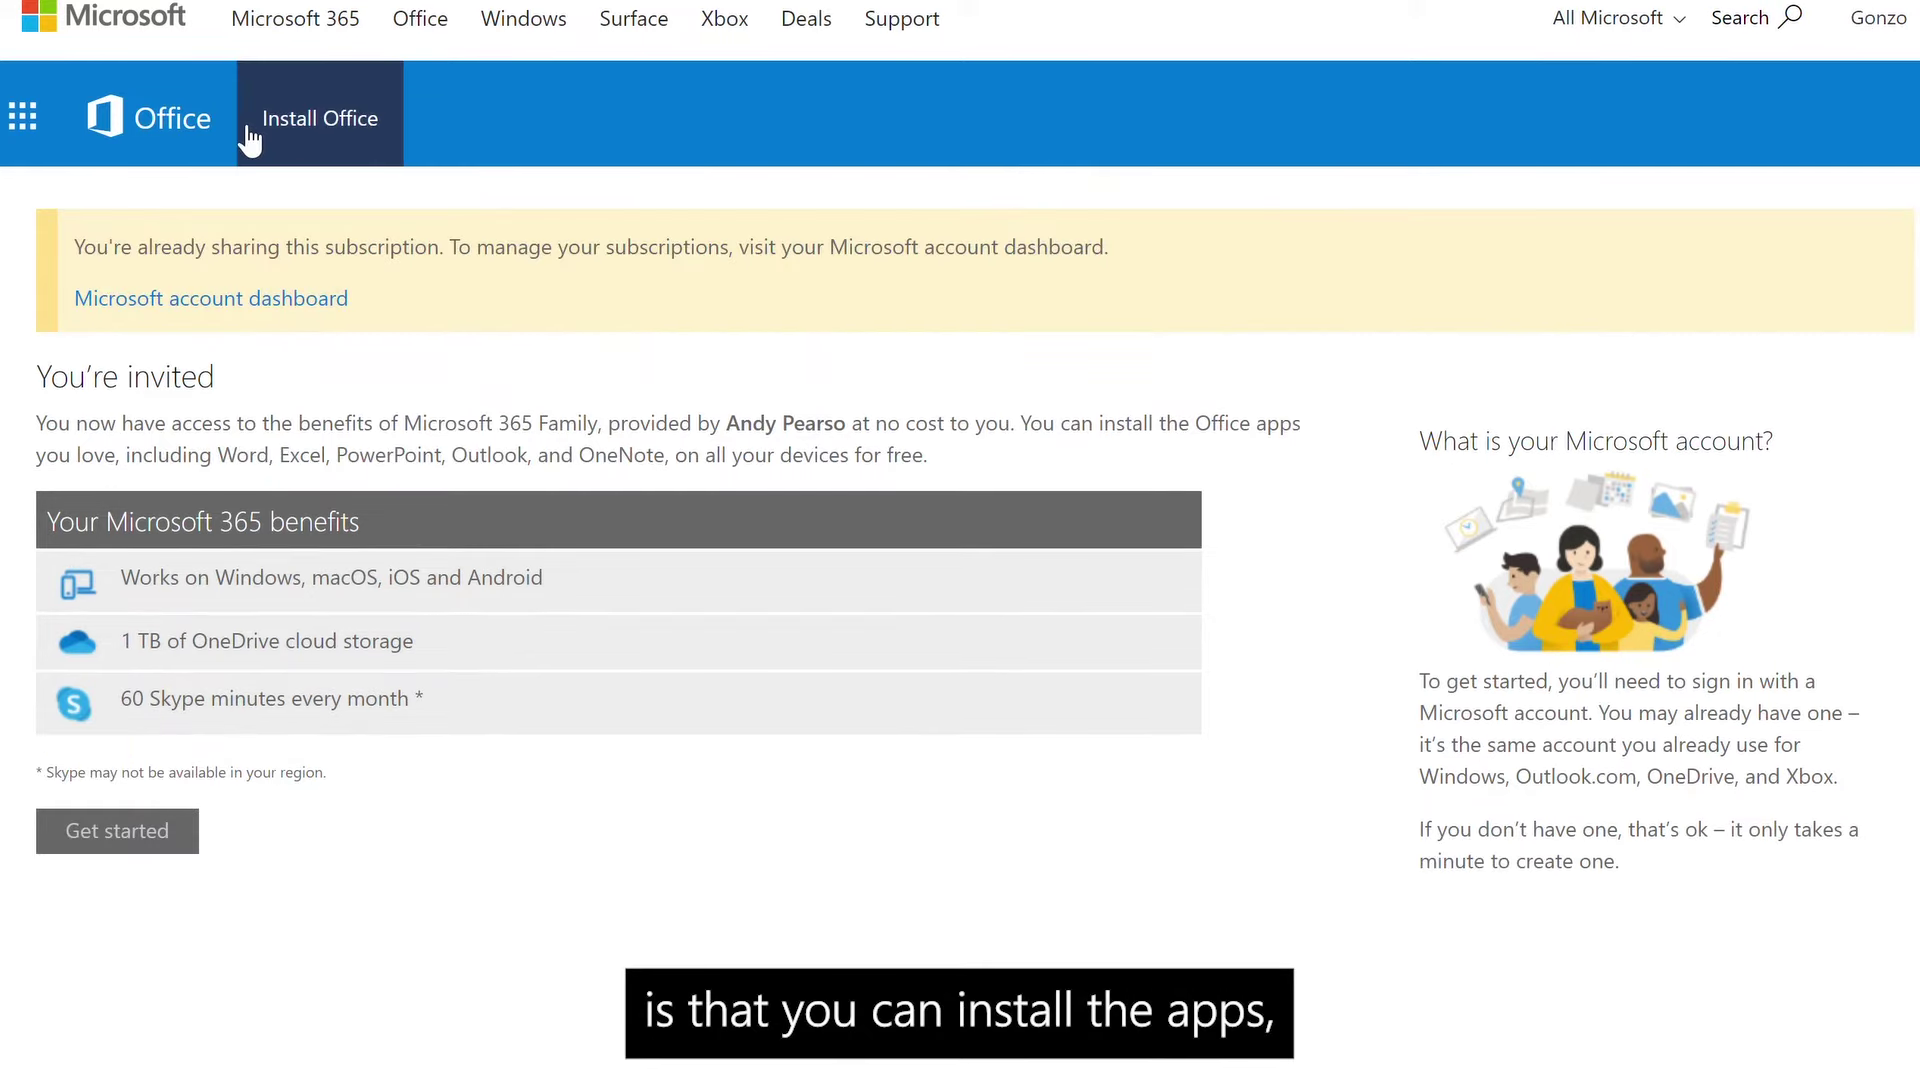
Task: Open Xbox in top navigation
Action: point(724,19)
